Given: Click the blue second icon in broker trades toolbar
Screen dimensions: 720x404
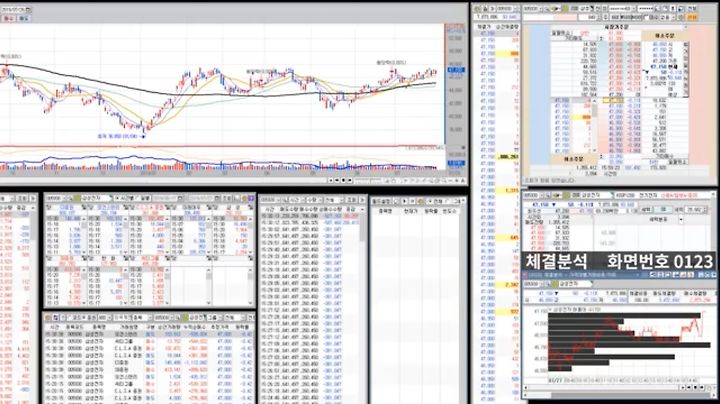Looking at the screenshot, I should [x=55, y=317].
